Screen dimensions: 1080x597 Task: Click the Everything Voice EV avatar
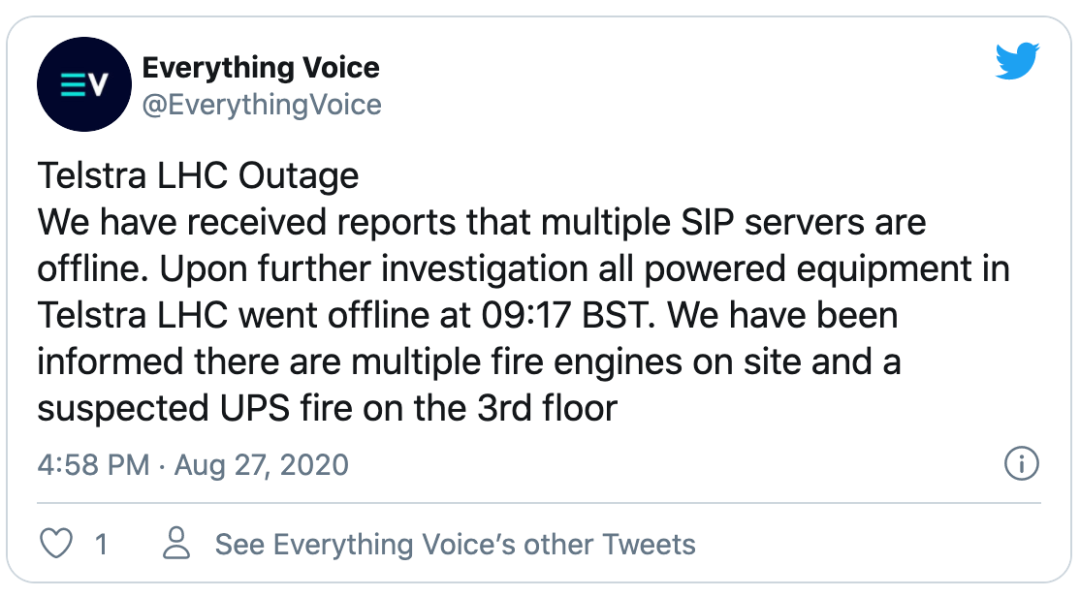83,86
